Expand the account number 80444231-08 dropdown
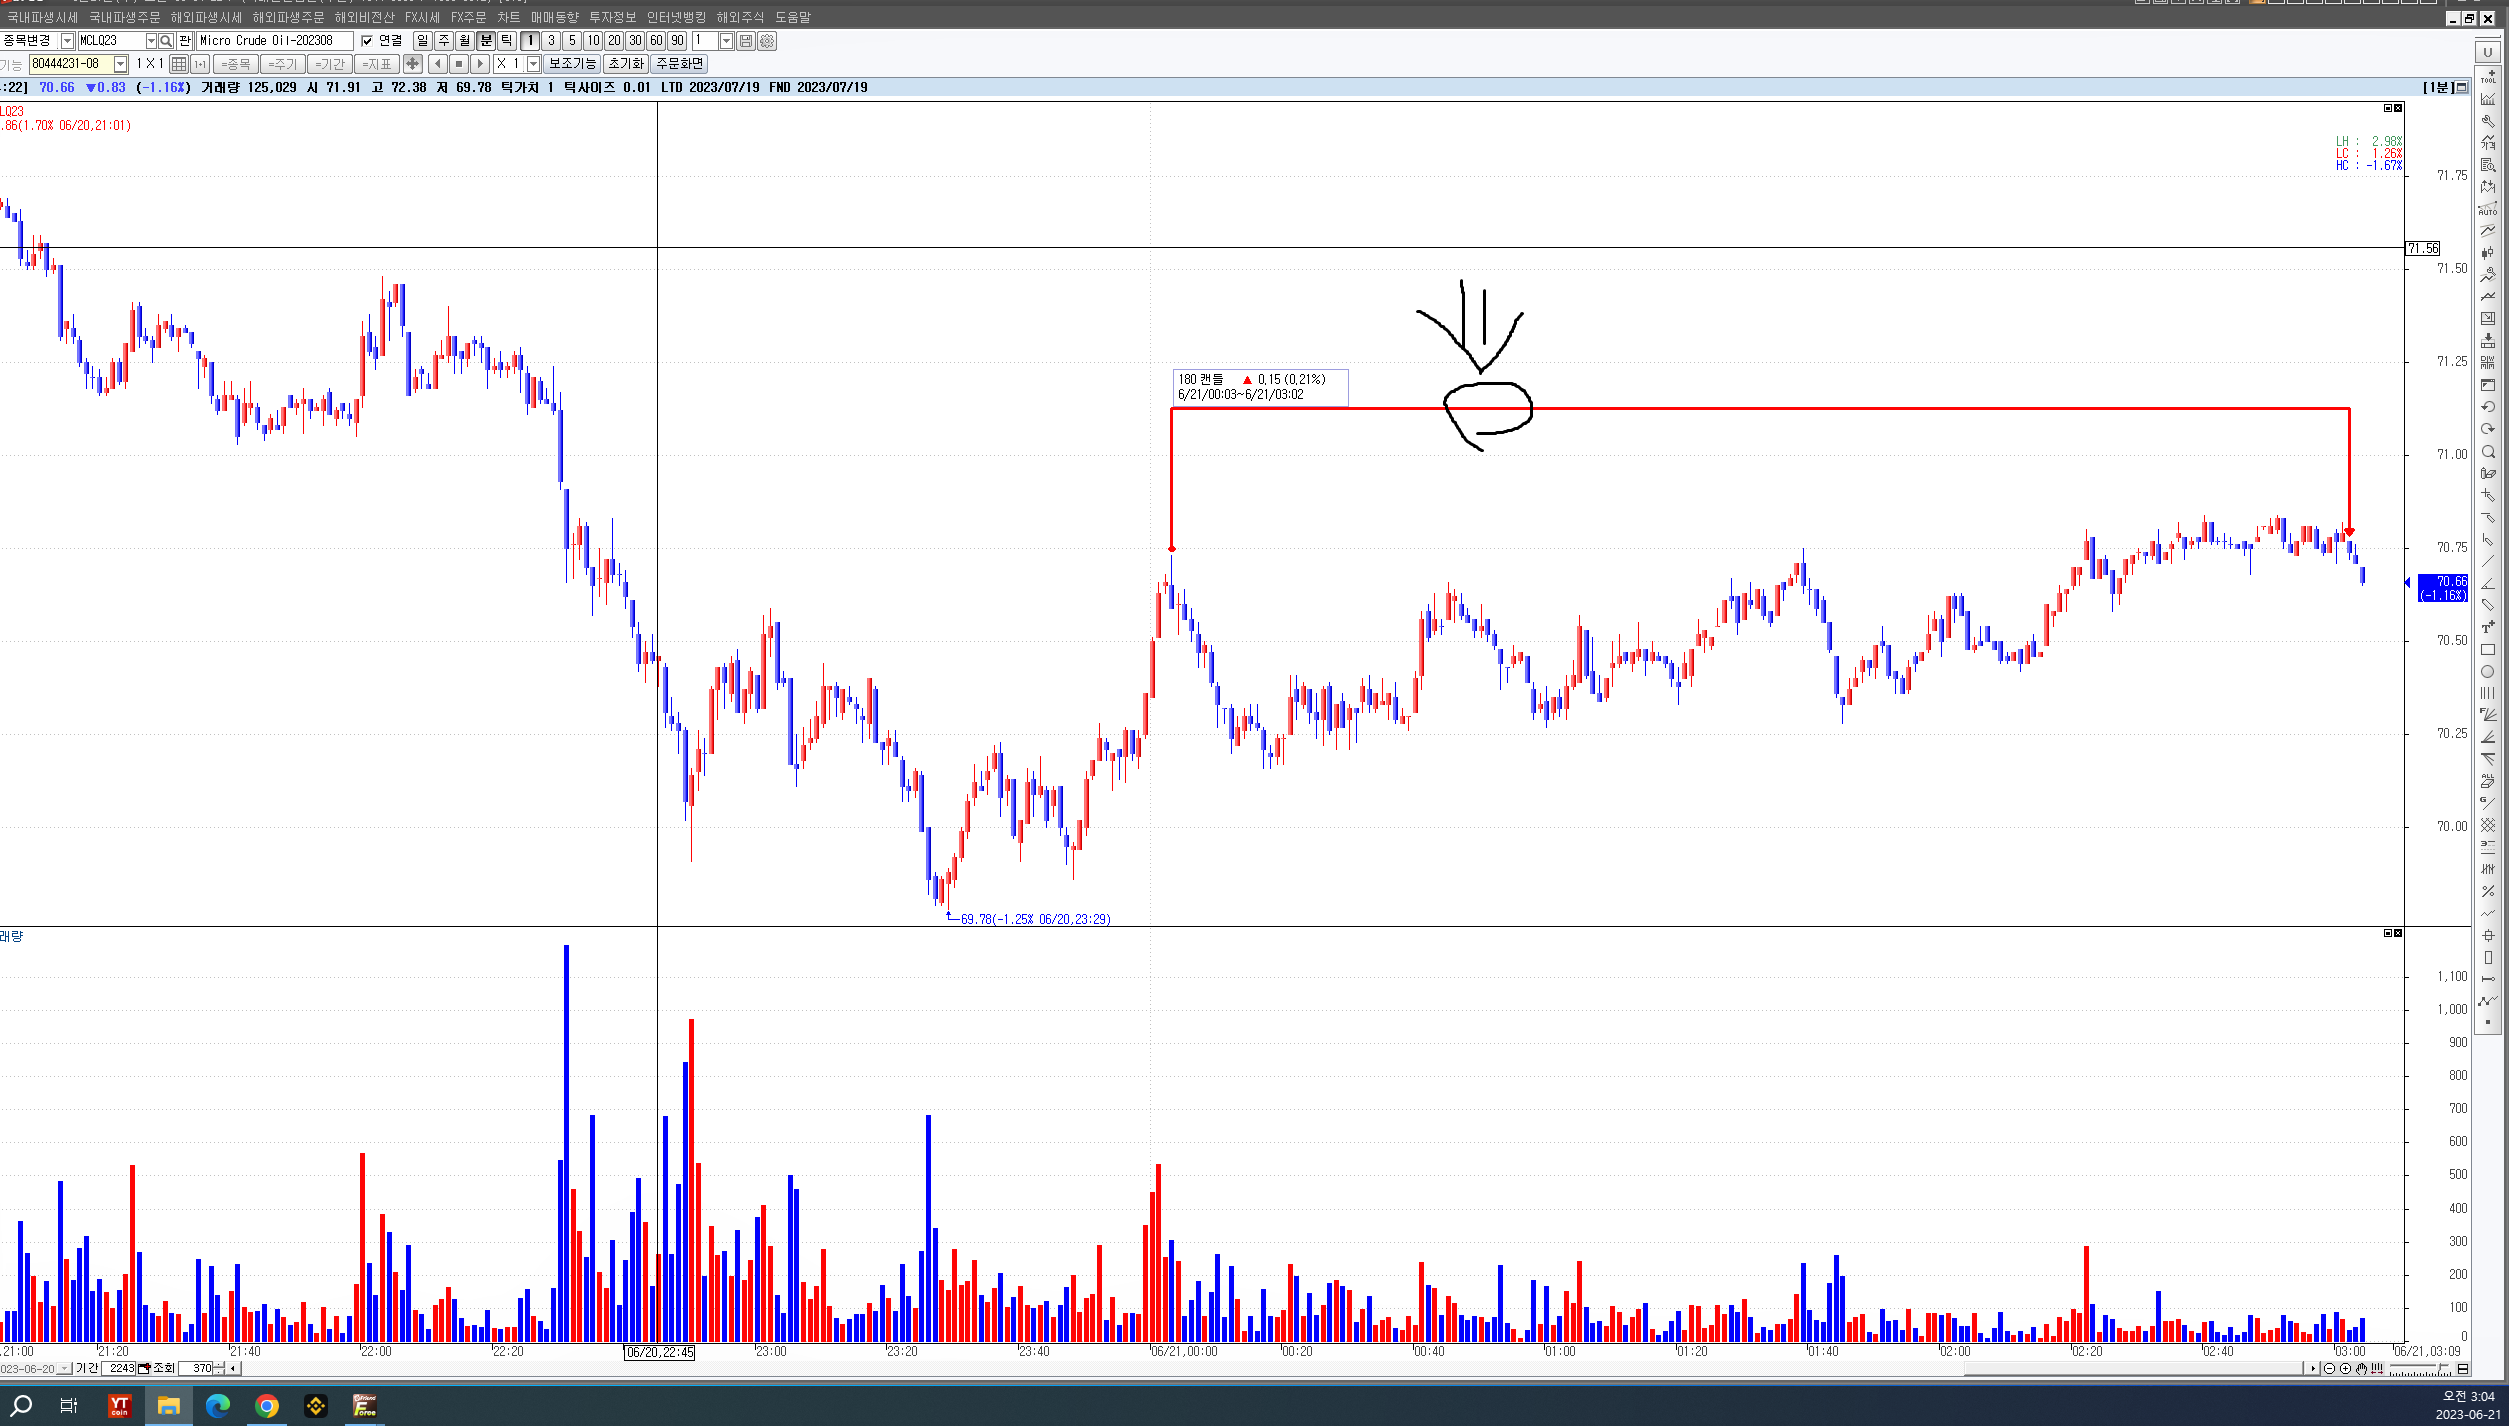Viewport: 2509px width, 1426px height. pyautogui.click(x=121, y=64)
